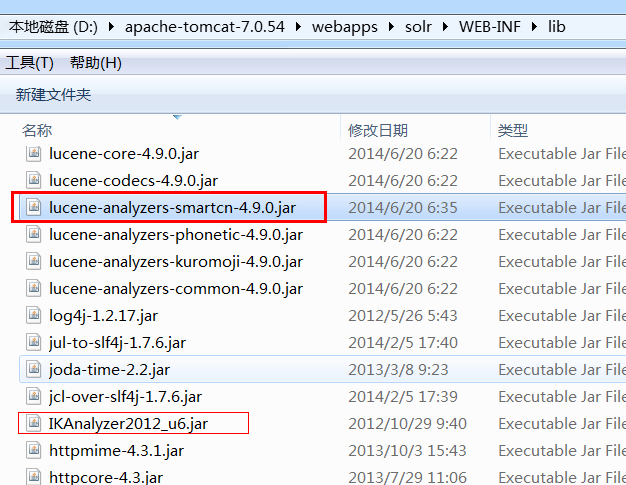The image size is (626, 485).
Task: Go to apache-tomcat-7.0.54 in address bar
Action: coord(204,27)
